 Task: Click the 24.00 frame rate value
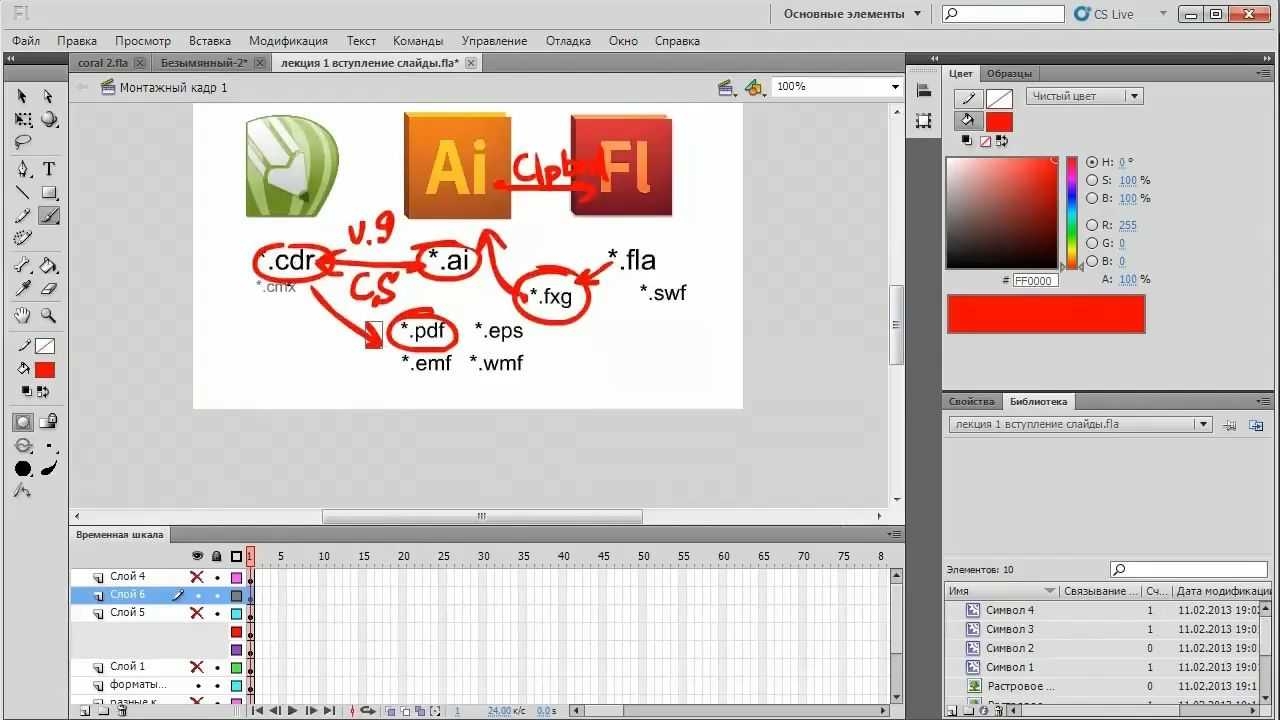pos(498,711)
